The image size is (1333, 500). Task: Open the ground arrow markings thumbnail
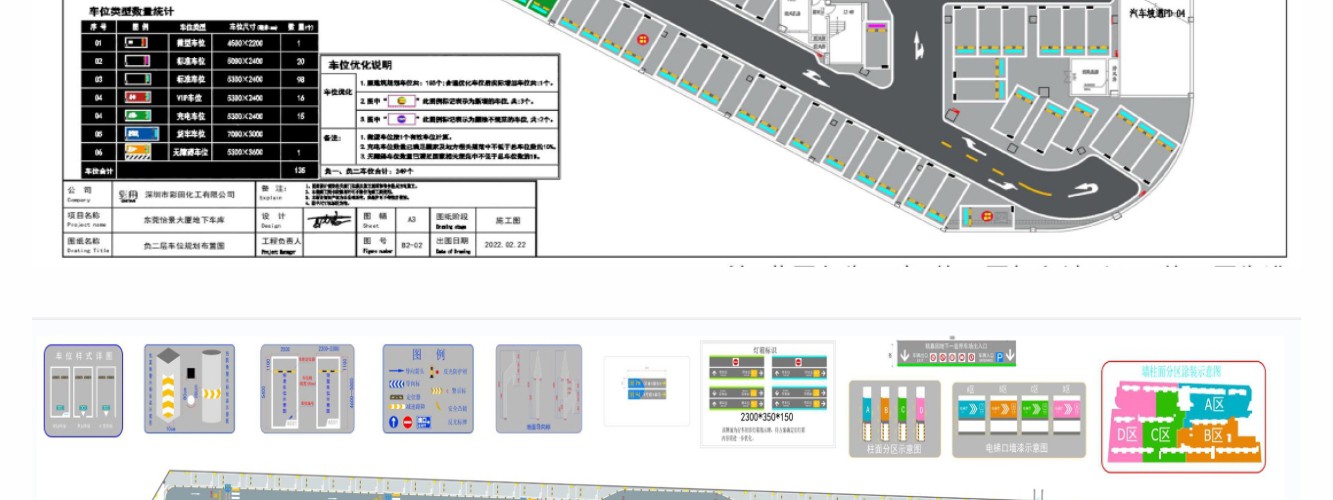point(538,389)
